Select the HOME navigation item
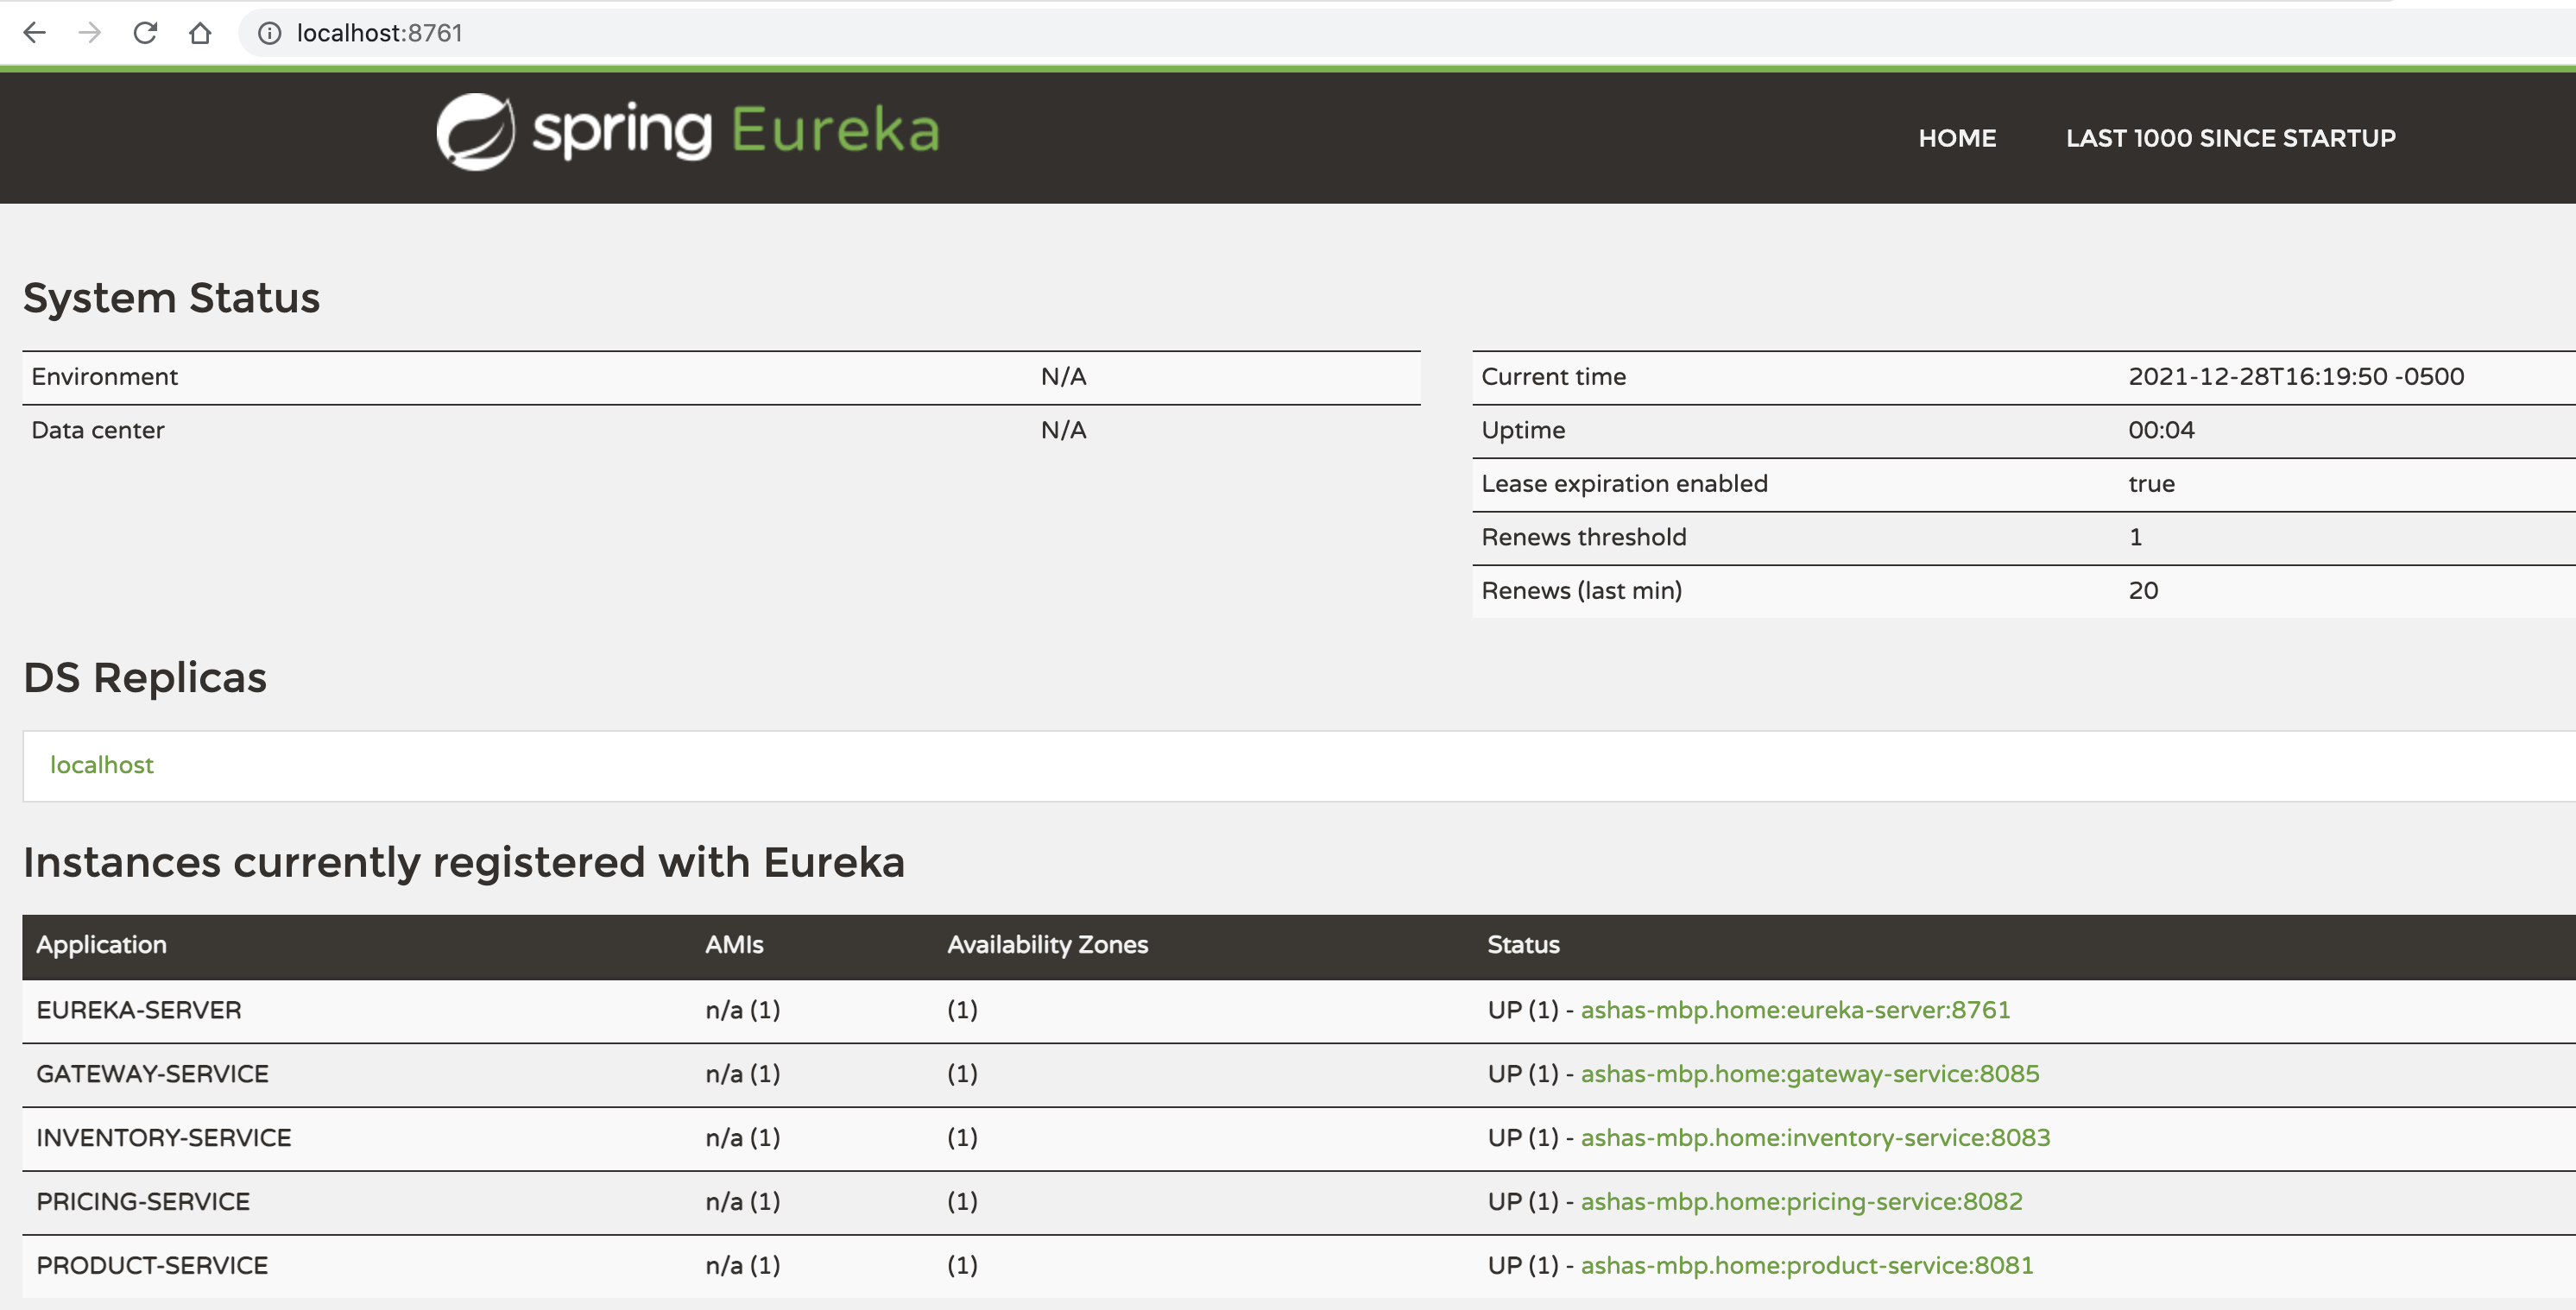 pyautogui.click(x=1956, y=138)
